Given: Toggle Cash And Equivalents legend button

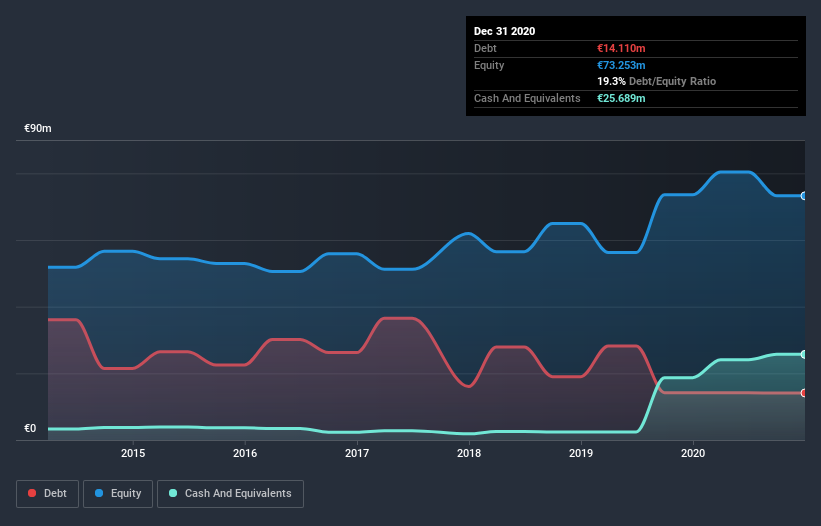Looking at the screenshot, I should coord(230,494).
